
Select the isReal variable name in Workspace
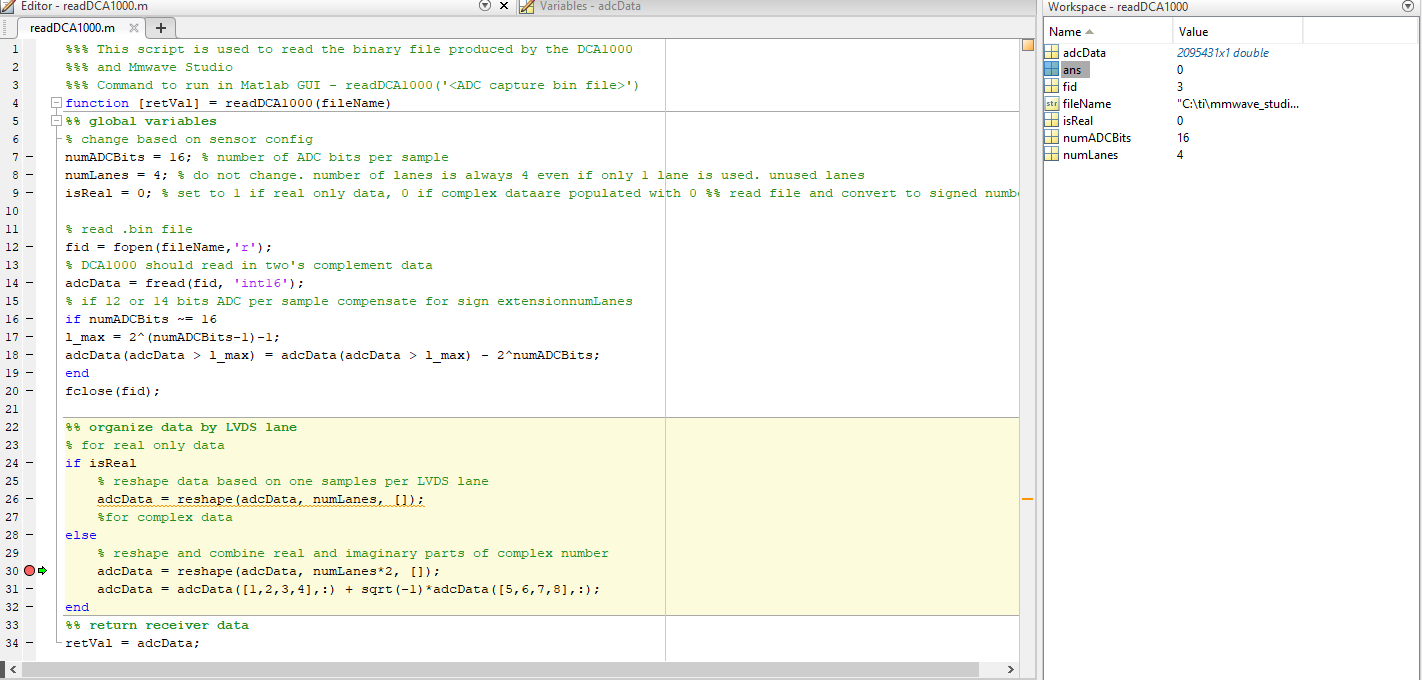coord(1076,121)
